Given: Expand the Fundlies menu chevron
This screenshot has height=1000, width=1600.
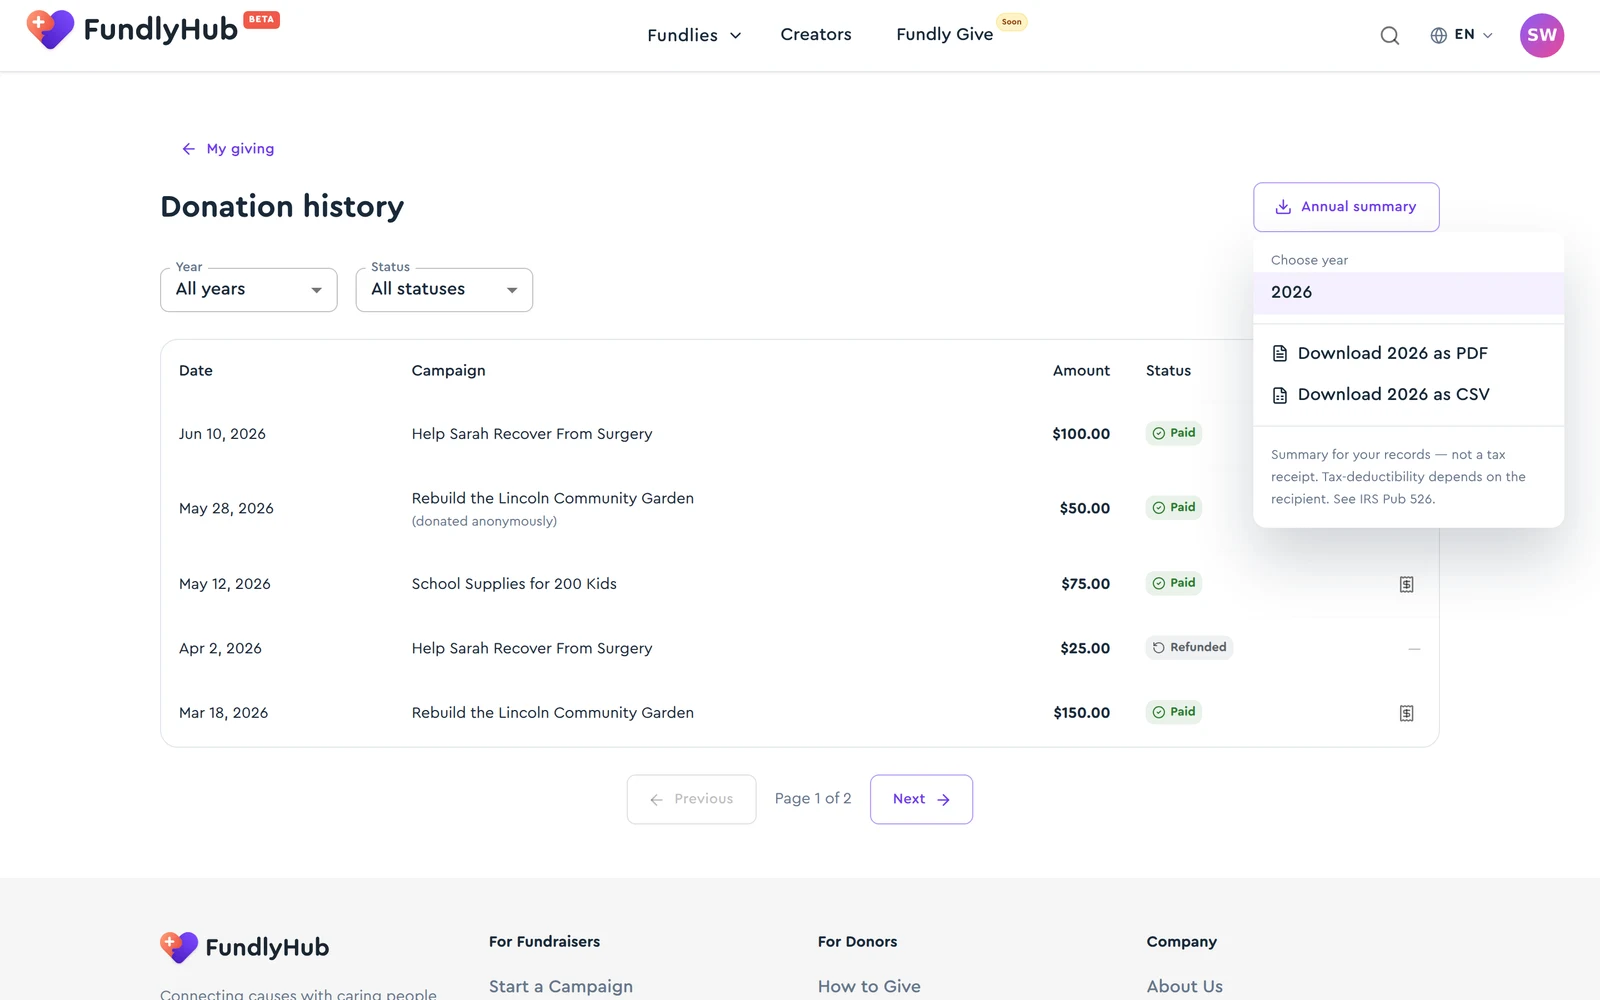Looking at the screenshot, I should (x=736, y=36).
